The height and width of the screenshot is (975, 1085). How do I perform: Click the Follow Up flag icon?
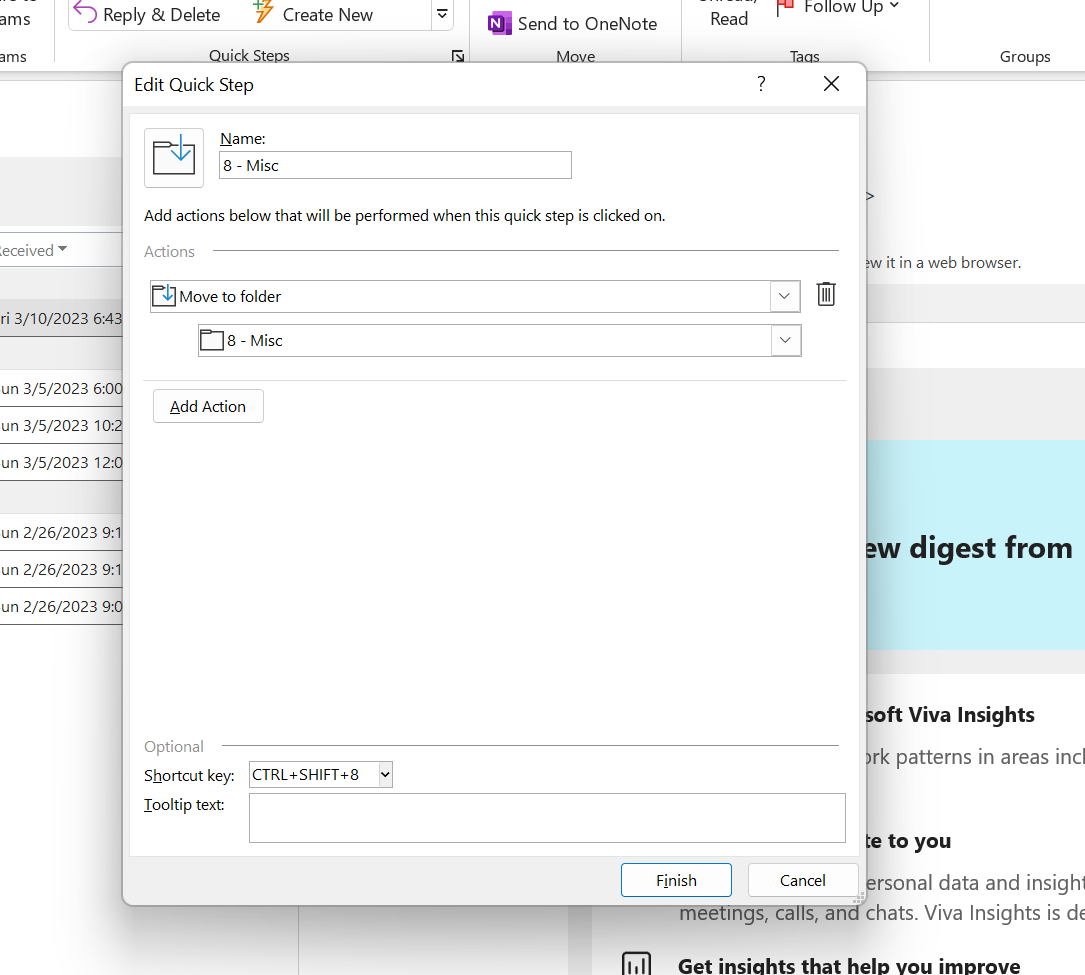(785, 8)
